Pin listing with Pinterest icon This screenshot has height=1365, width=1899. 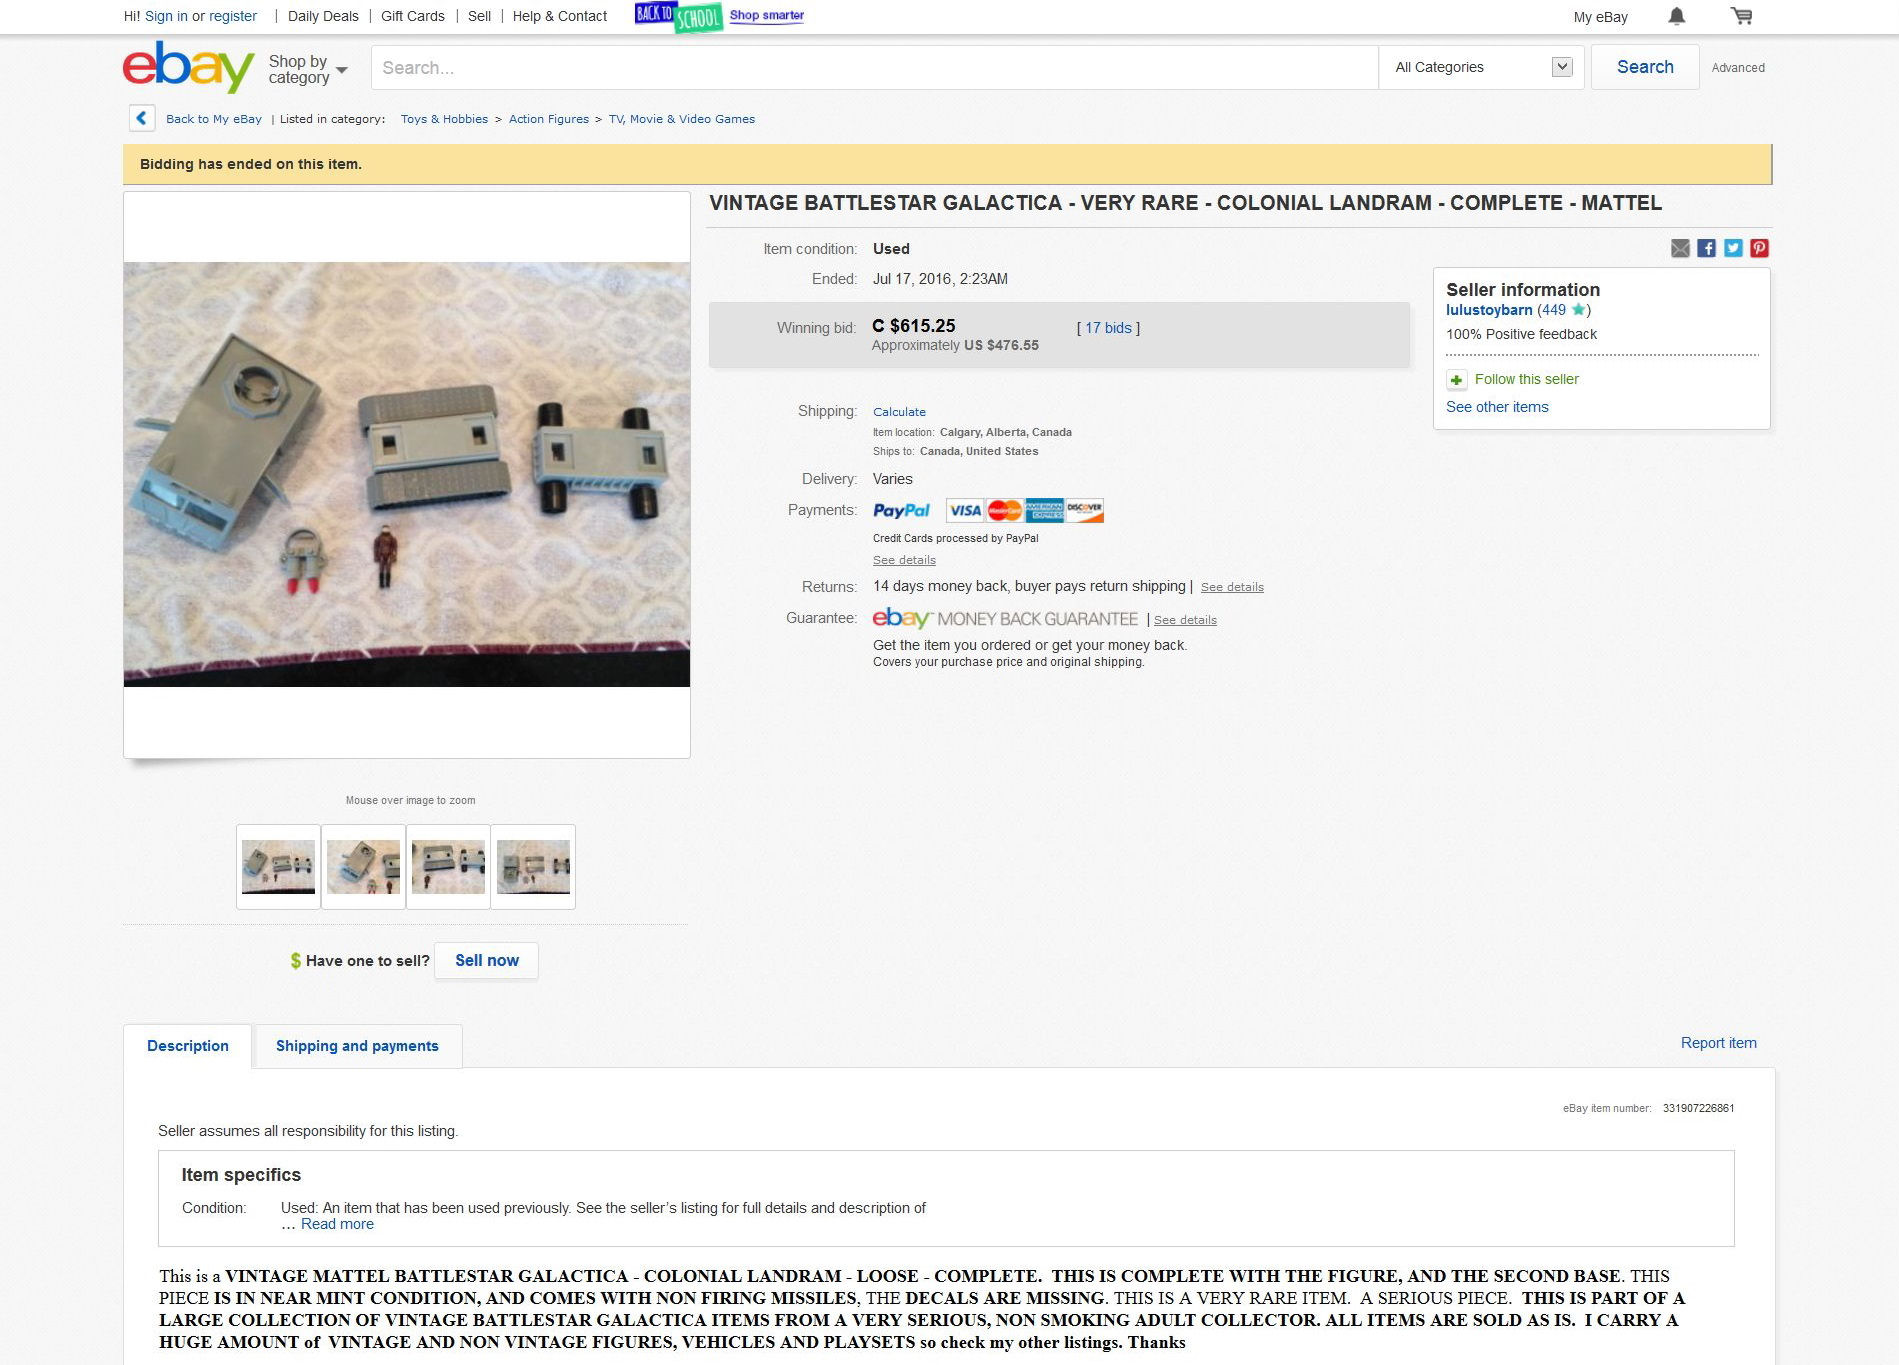pos(1760,248)
